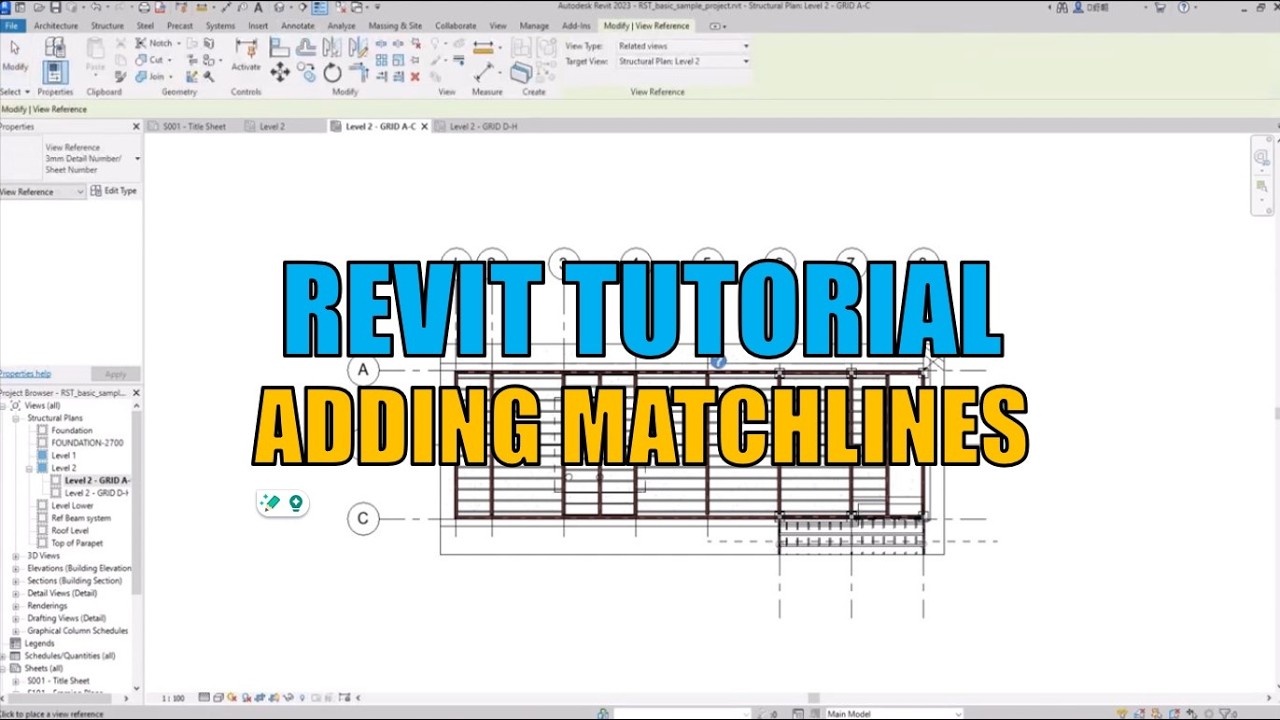Open the Properties help link

[x=25, y=374]
